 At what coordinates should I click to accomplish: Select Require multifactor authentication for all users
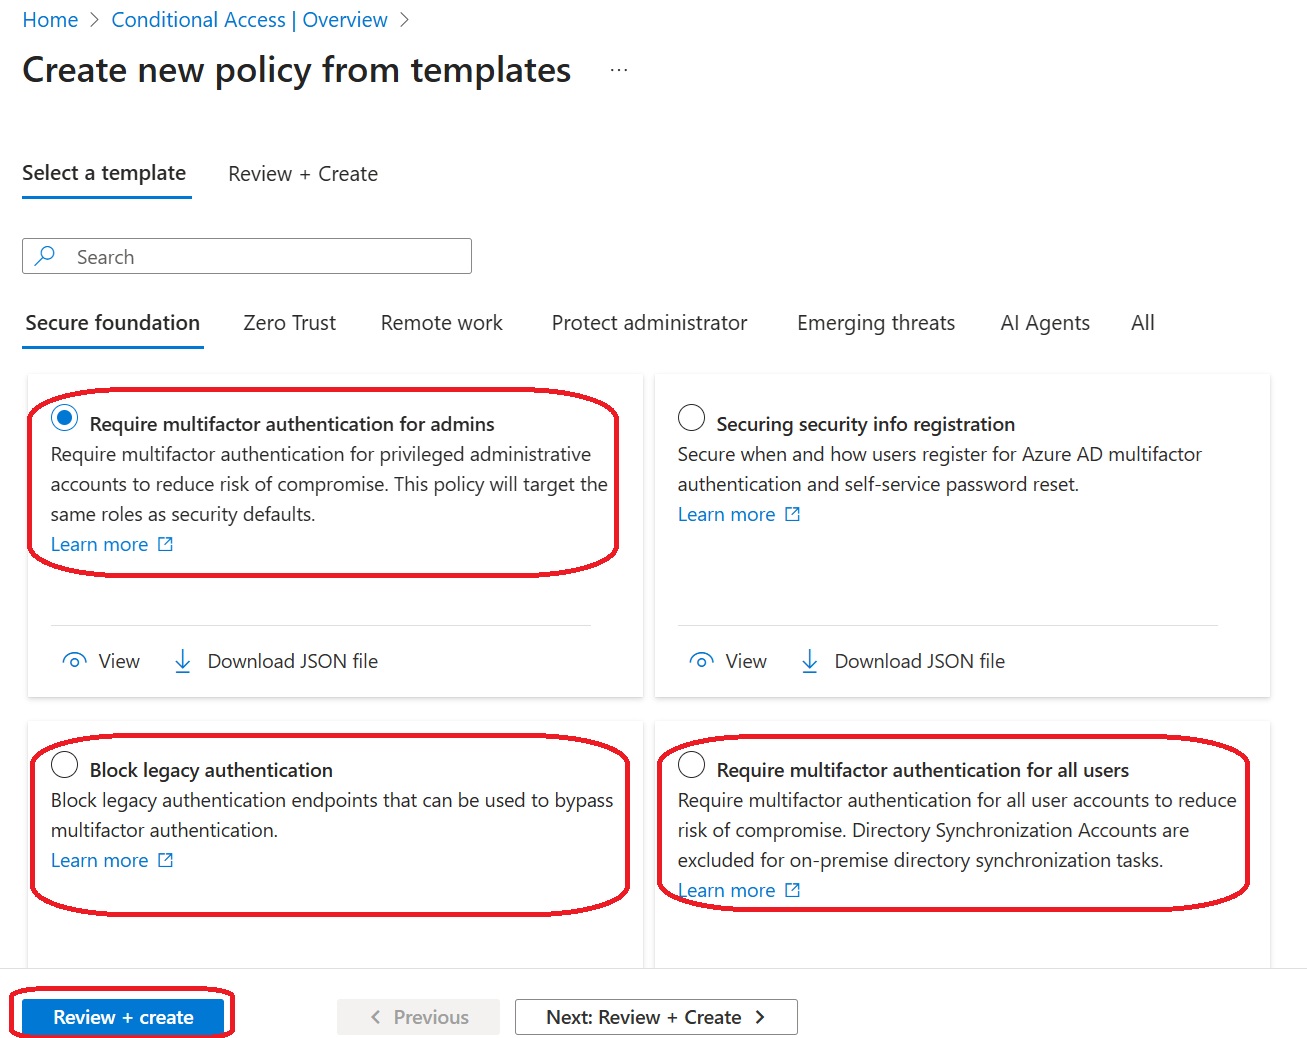pyautogui.click(x=691, y=765)
